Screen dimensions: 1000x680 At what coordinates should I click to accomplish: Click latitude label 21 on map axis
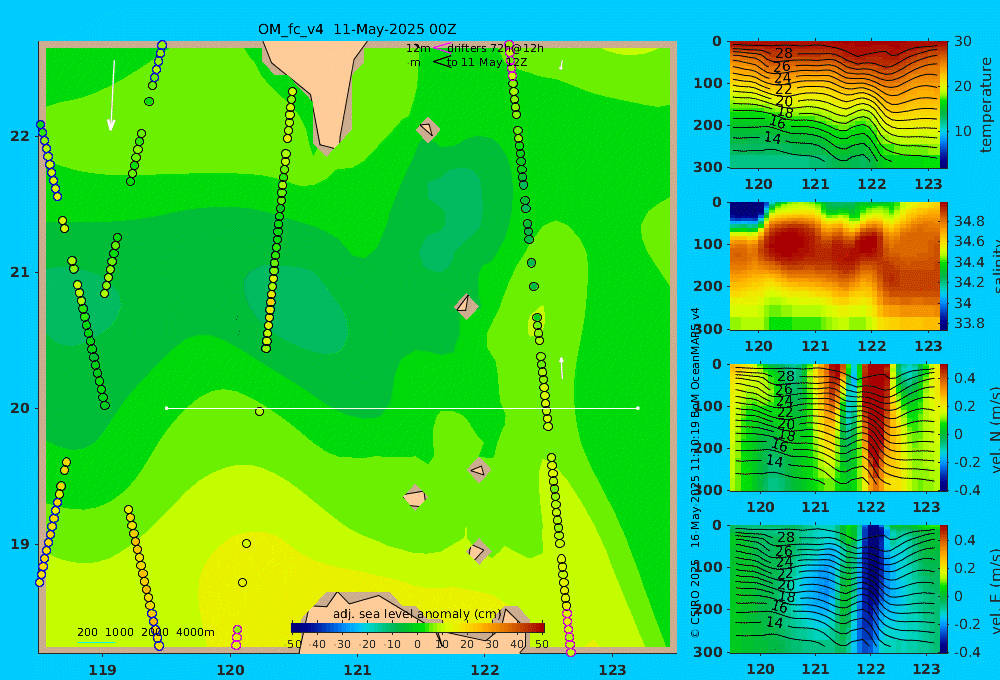20,272
